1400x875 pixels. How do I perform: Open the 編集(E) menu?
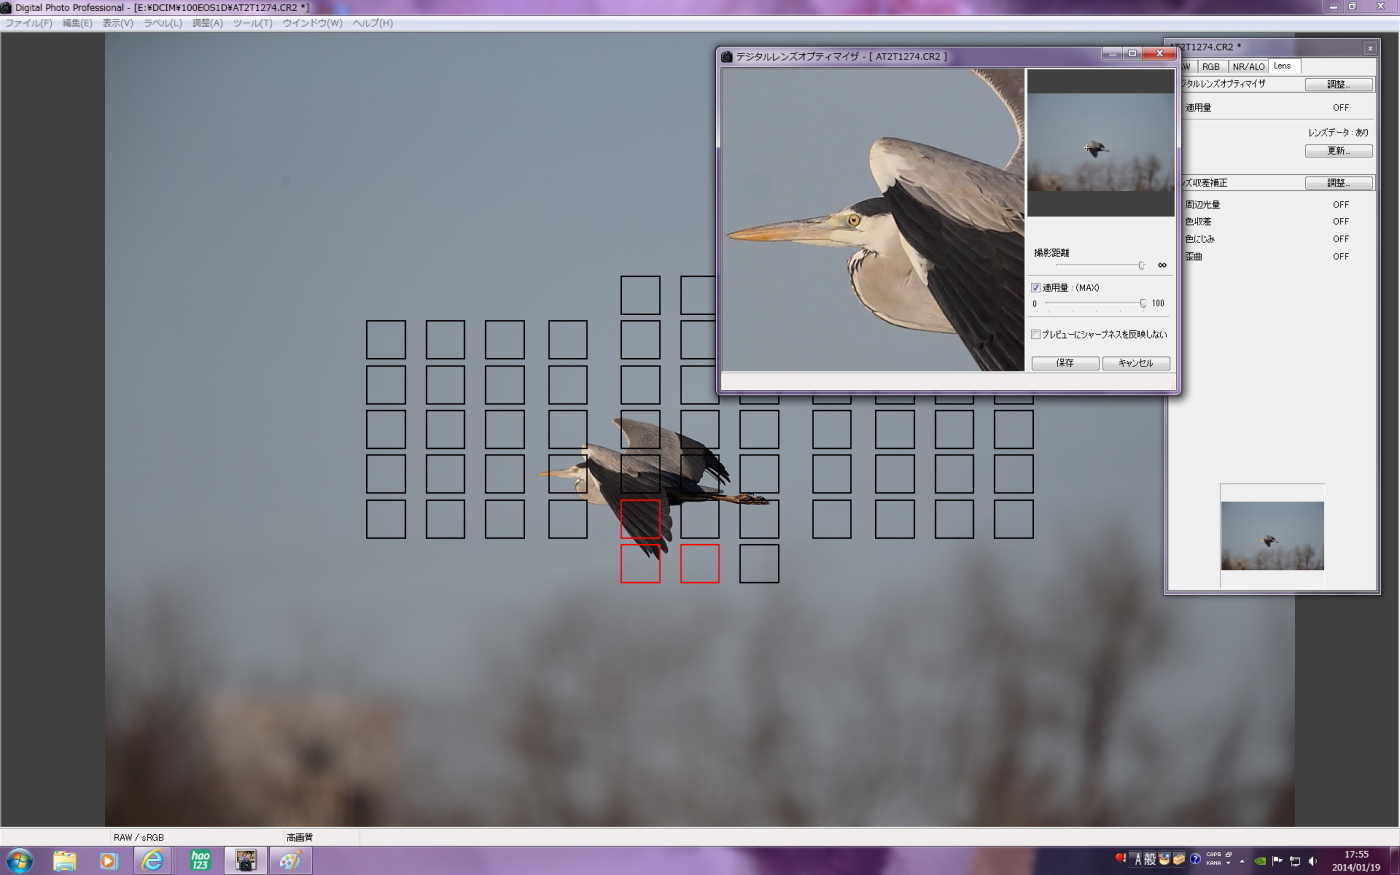(x=77, y=23)
